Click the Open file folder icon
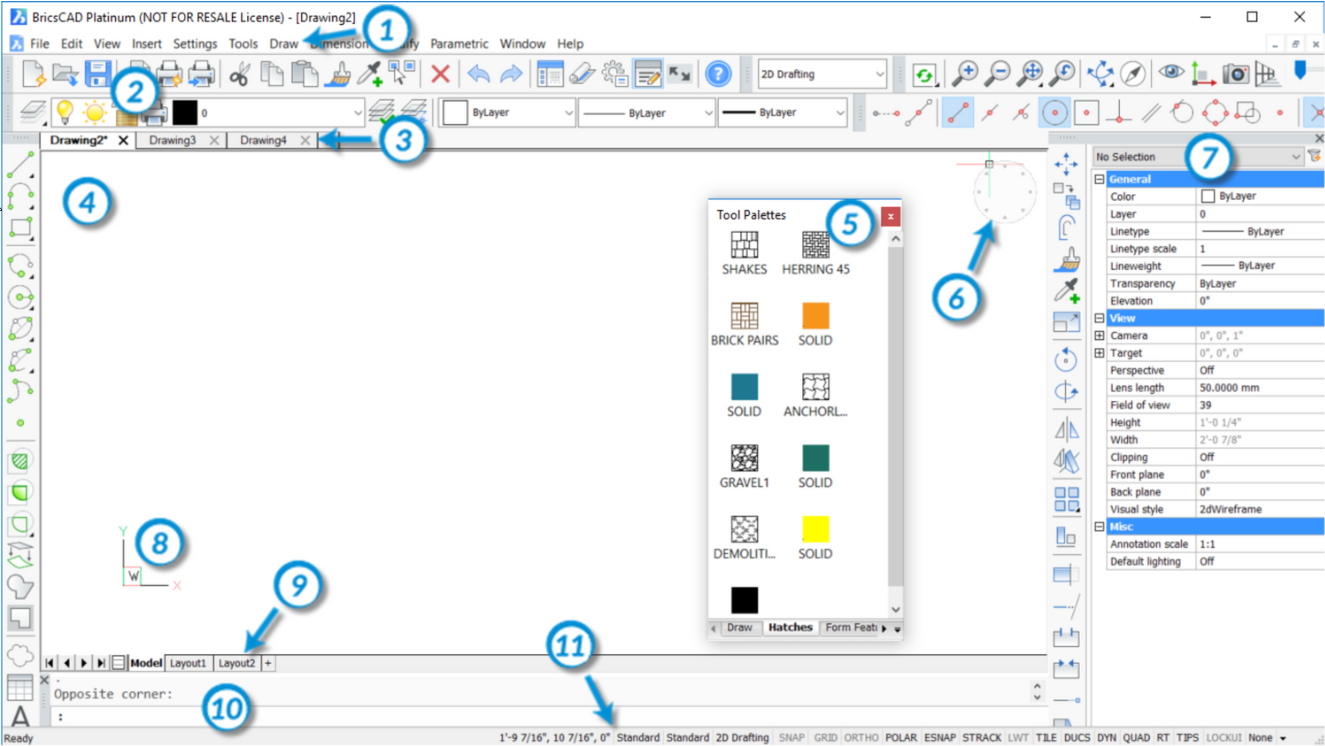 point(65,74)
